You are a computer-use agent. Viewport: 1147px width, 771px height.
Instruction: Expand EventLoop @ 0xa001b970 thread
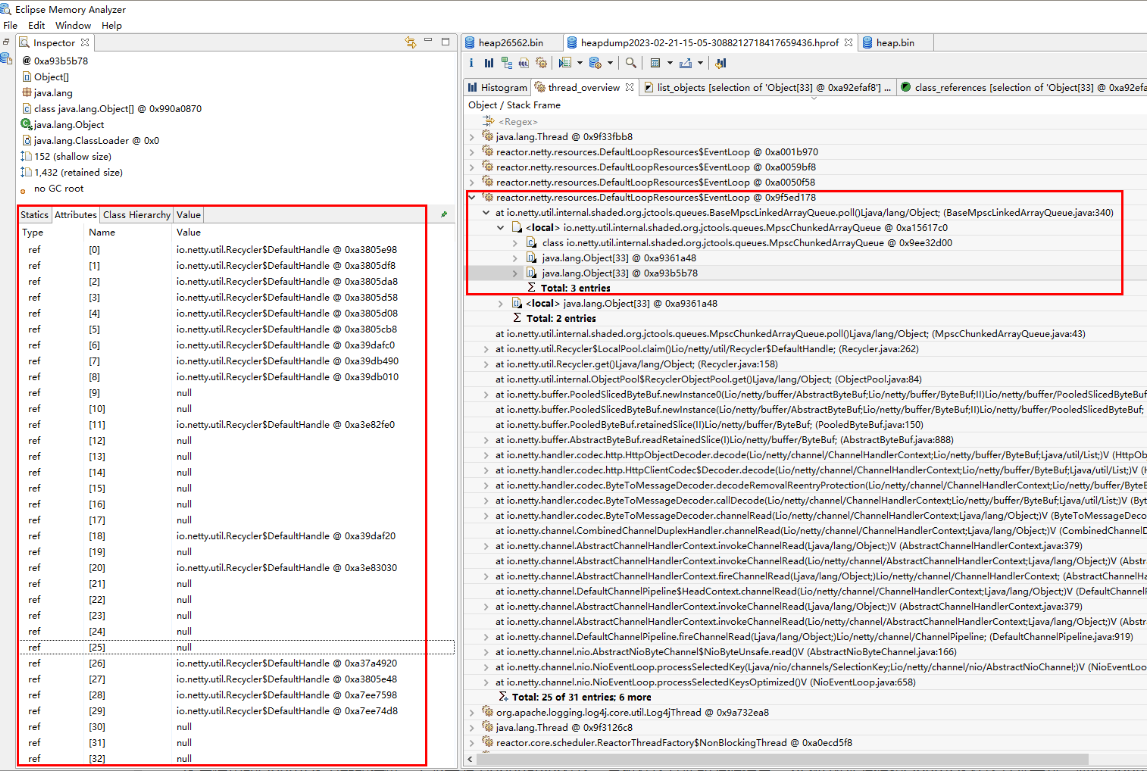coord(472,152)
